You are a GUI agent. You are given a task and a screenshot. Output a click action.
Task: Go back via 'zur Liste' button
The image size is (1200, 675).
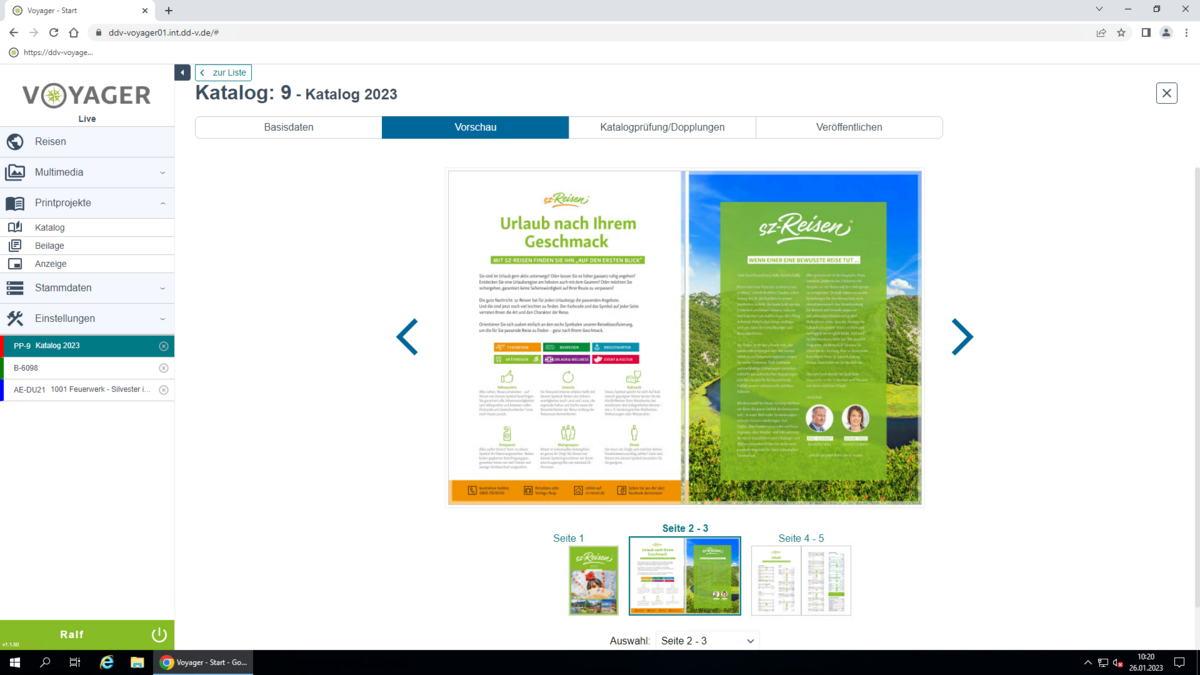[x=223, y=73]
